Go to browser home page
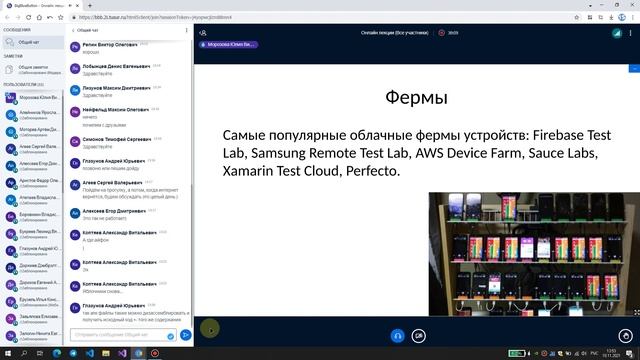 (x=39, y=18)
